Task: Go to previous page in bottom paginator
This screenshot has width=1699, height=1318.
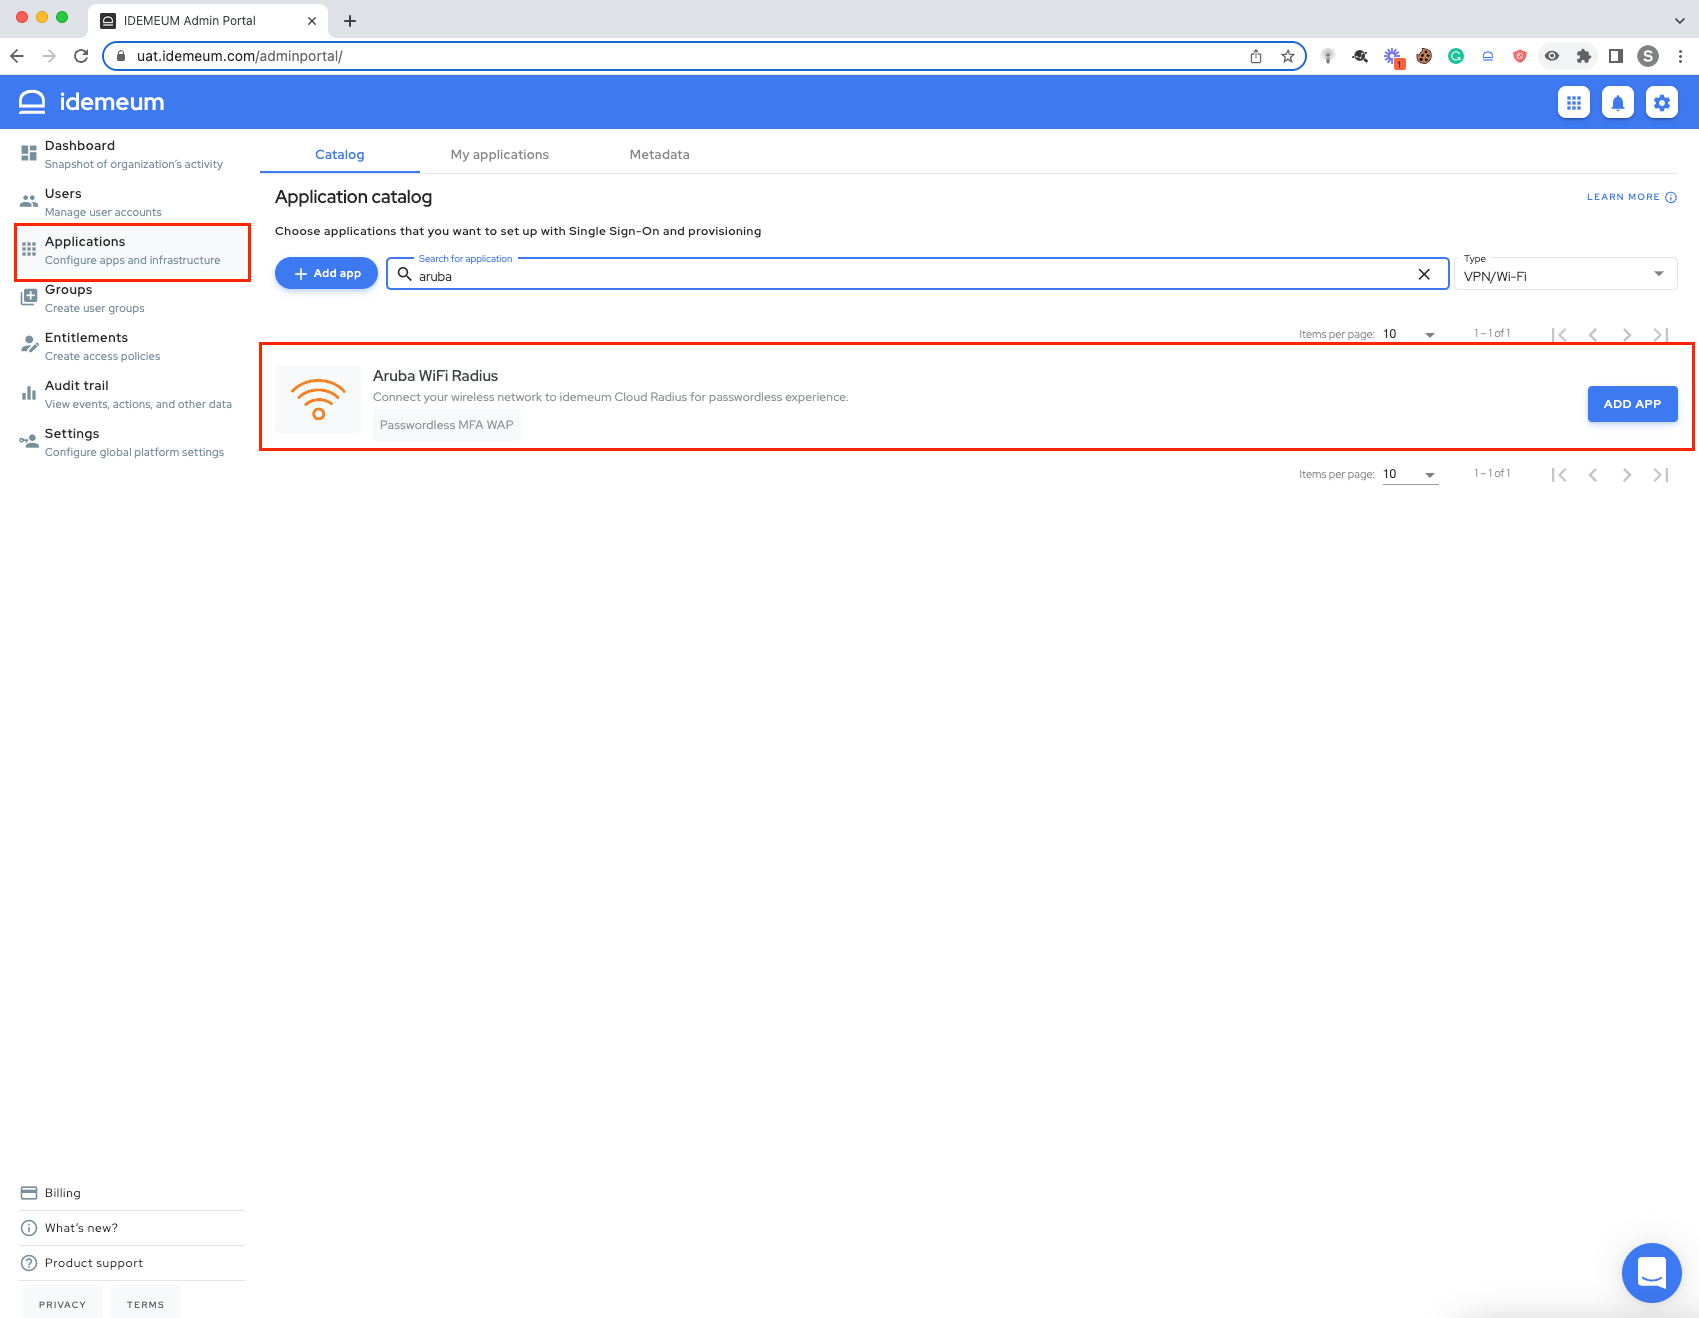Action: coord(1593,475)
